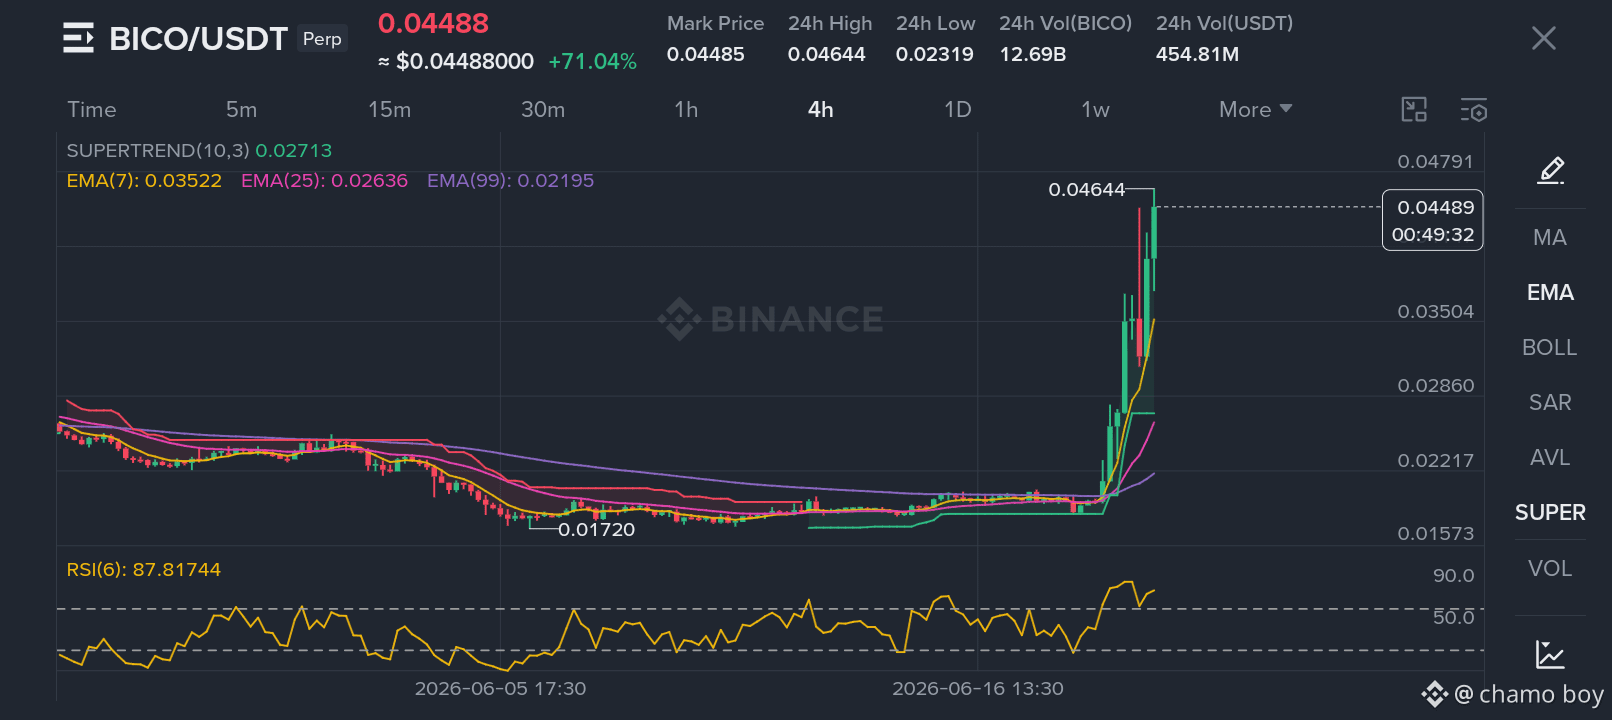1612x720 pixels.
Task: Click the 0.02217 price axis label
Action: tap(1435, 460)
